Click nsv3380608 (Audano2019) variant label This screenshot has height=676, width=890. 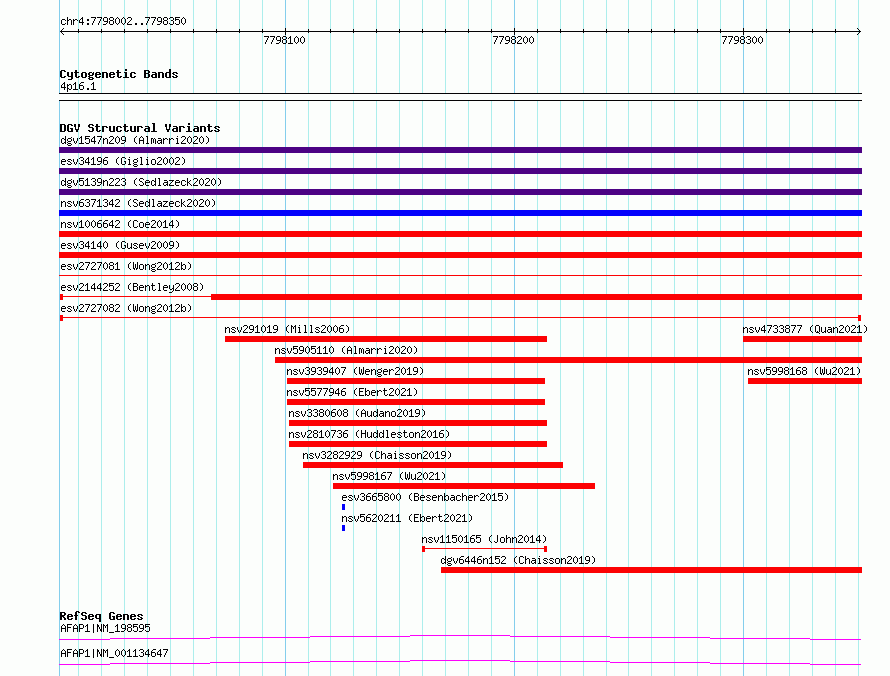tap(357, 413)
